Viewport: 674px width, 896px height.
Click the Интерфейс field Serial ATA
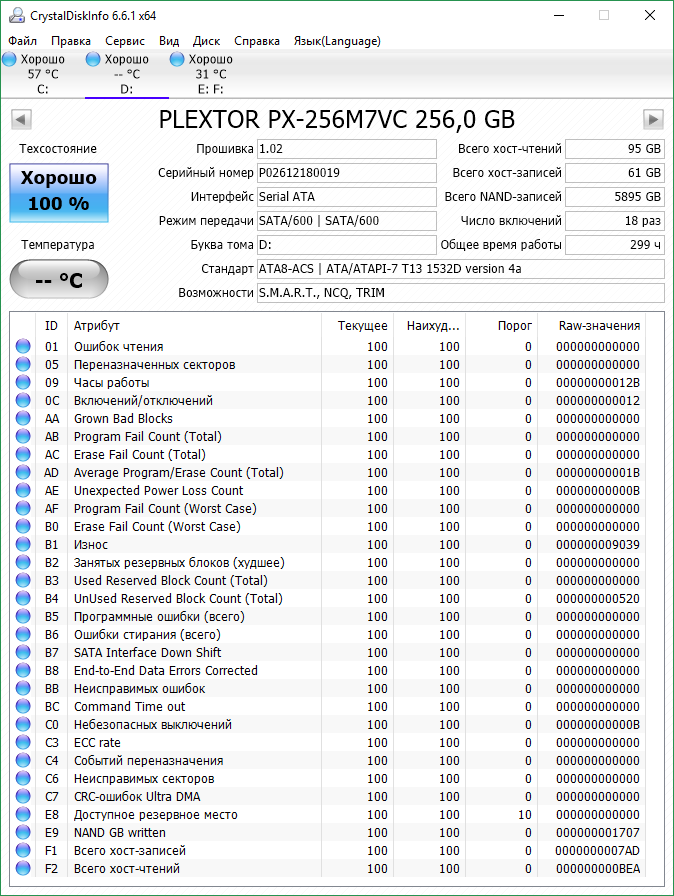347,197
